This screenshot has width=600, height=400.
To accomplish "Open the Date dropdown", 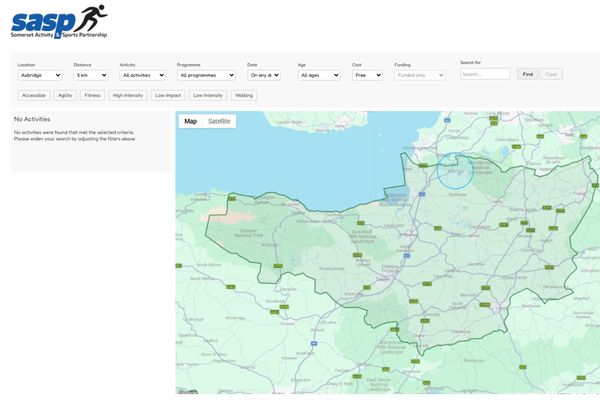I will [x=264, y=75].
